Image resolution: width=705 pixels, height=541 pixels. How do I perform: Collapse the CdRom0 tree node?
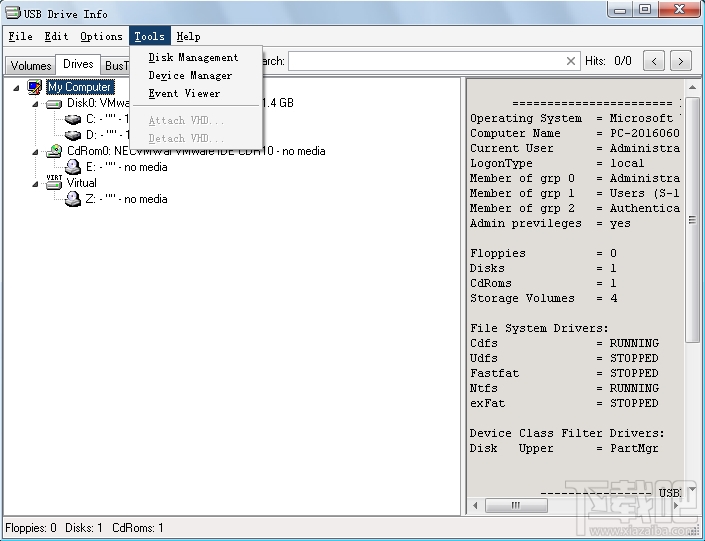[35, 152]
